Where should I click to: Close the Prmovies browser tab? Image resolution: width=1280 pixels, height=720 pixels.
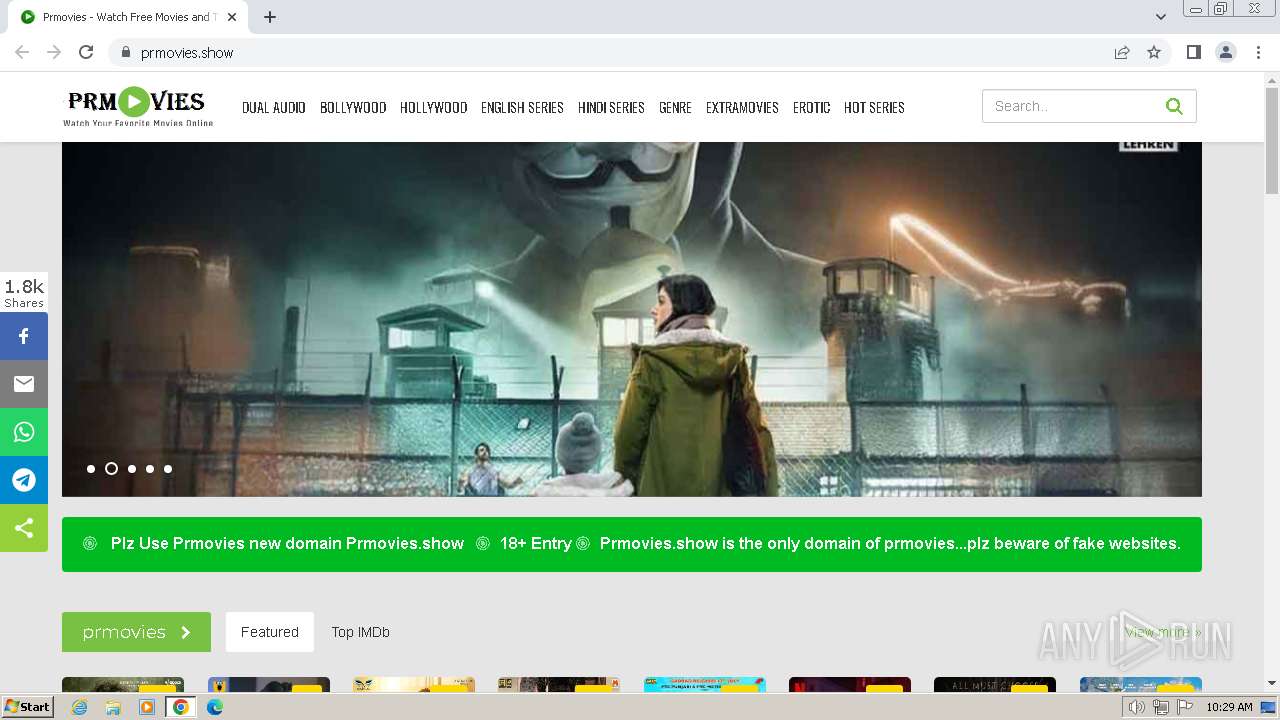coord(233,17)
